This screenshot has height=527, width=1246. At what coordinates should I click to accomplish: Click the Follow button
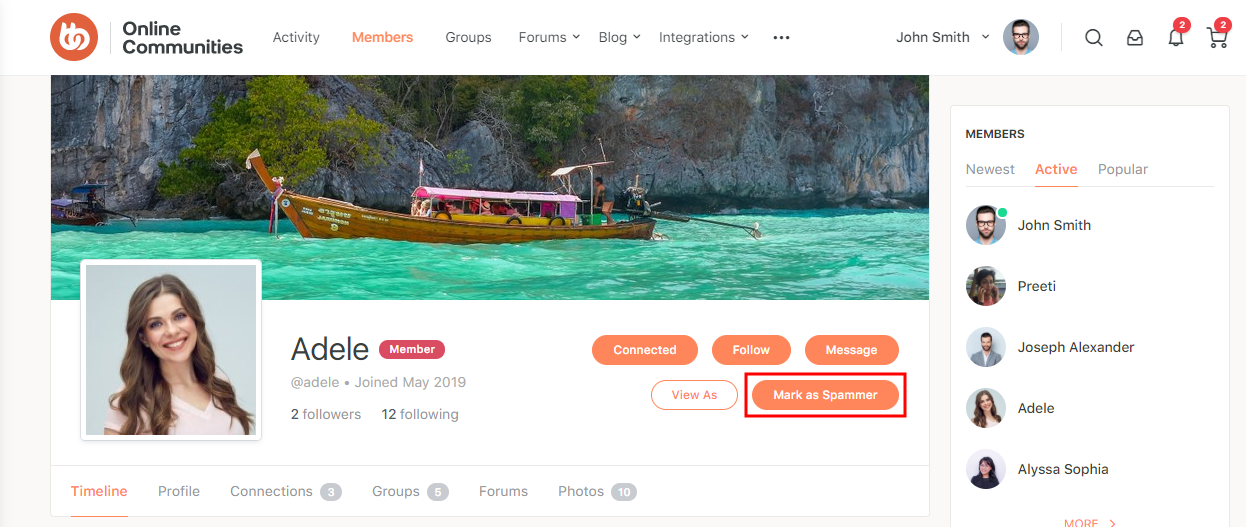pos(751,350)
